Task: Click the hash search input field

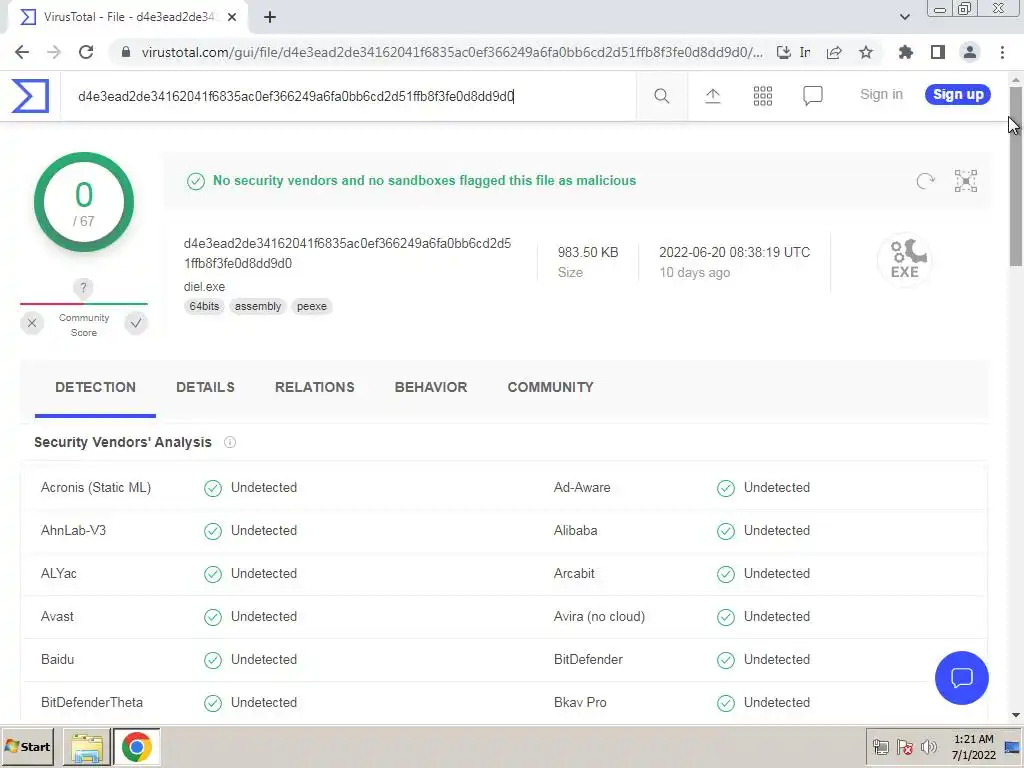Action: pos(348,97)
